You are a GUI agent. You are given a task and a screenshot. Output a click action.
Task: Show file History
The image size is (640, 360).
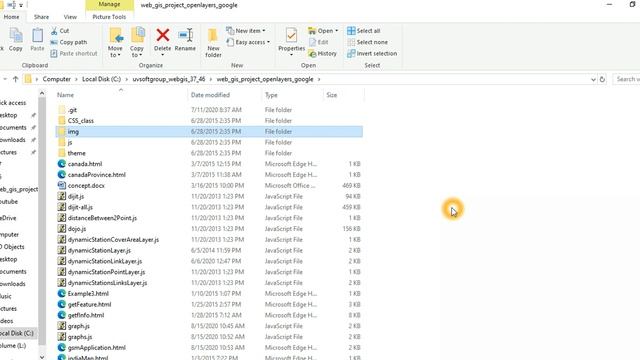pyautogui.click(x=322, y=53)
